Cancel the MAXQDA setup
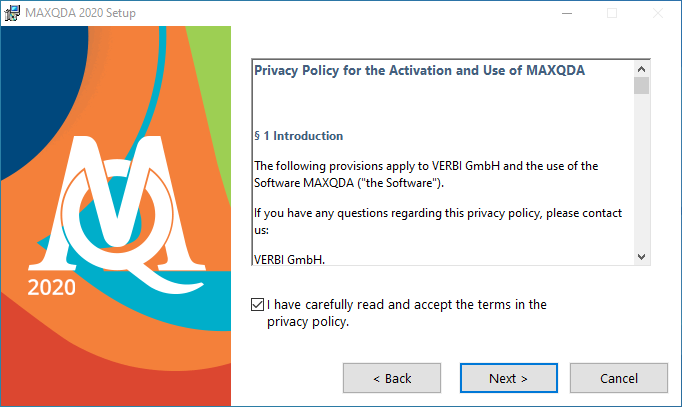The image size is (682, 407). (x=619, y=378)
